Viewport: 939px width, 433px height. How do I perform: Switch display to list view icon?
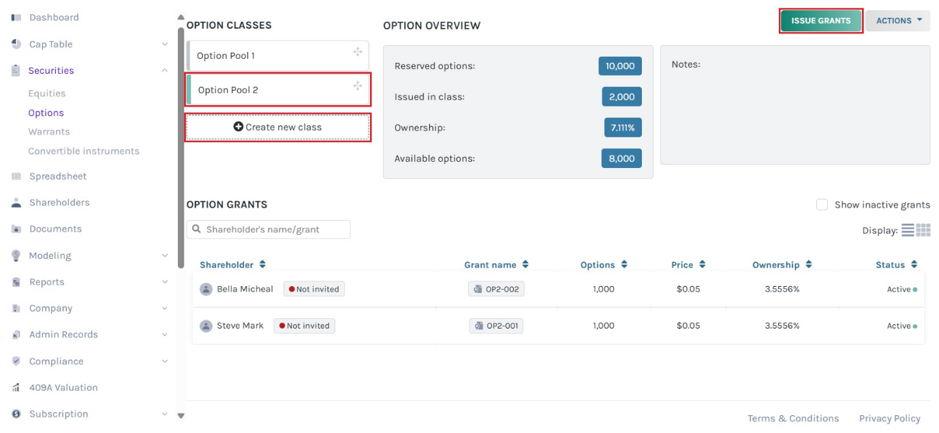tap(908, 230)
